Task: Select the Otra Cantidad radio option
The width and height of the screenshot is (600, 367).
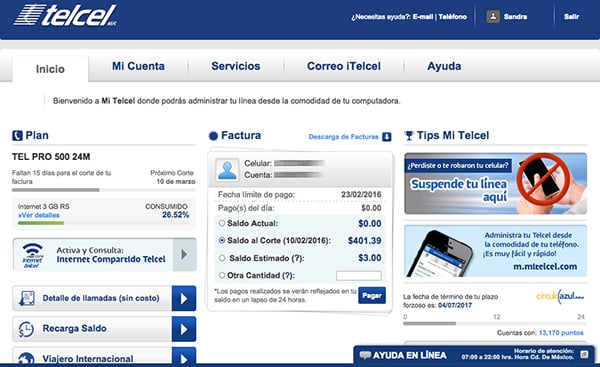Action: click(x=222, y=275)
